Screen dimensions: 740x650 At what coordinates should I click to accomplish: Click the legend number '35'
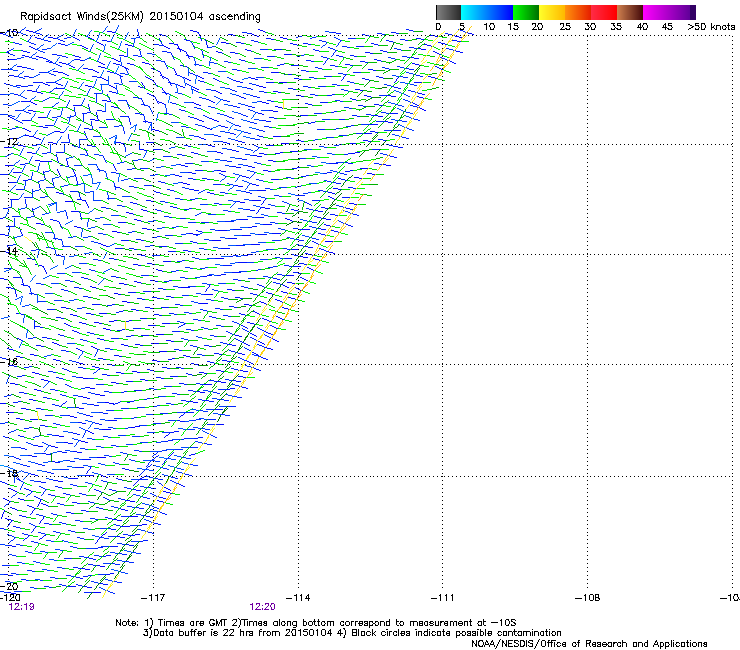pyautogui.click(x=616, y=26)
